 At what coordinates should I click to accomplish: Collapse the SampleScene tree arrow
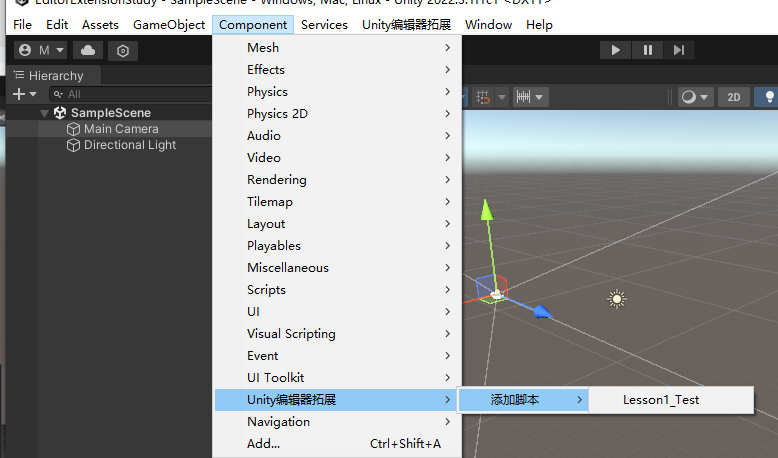[x=45, y=113]
